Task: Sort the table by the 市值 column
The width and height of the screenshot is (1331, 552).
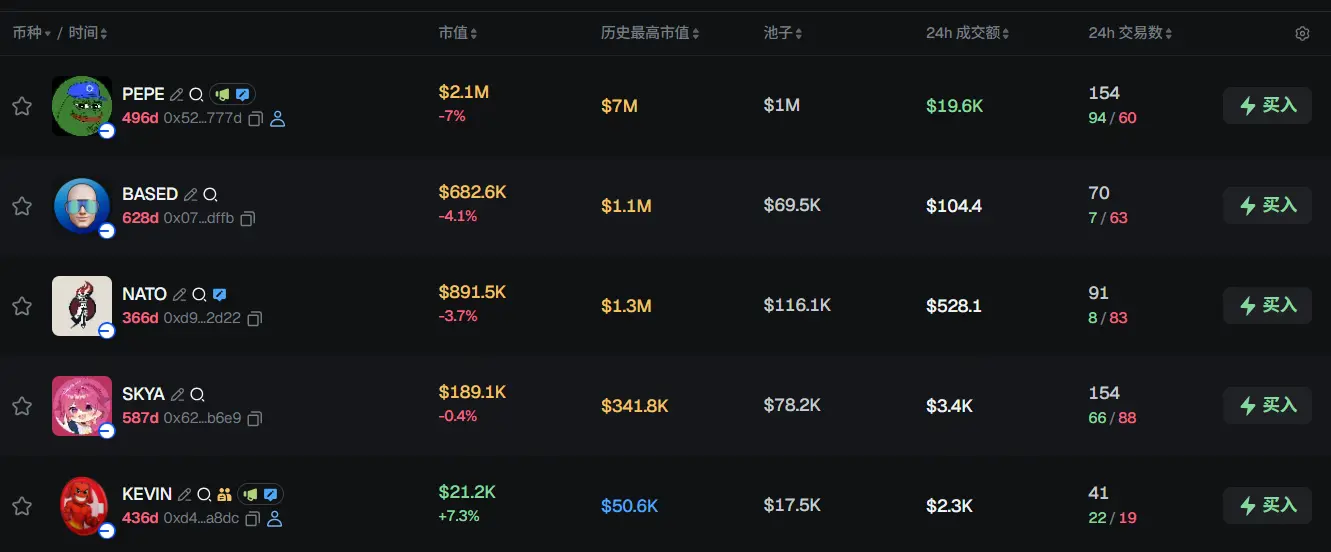Action: (457, 33)
